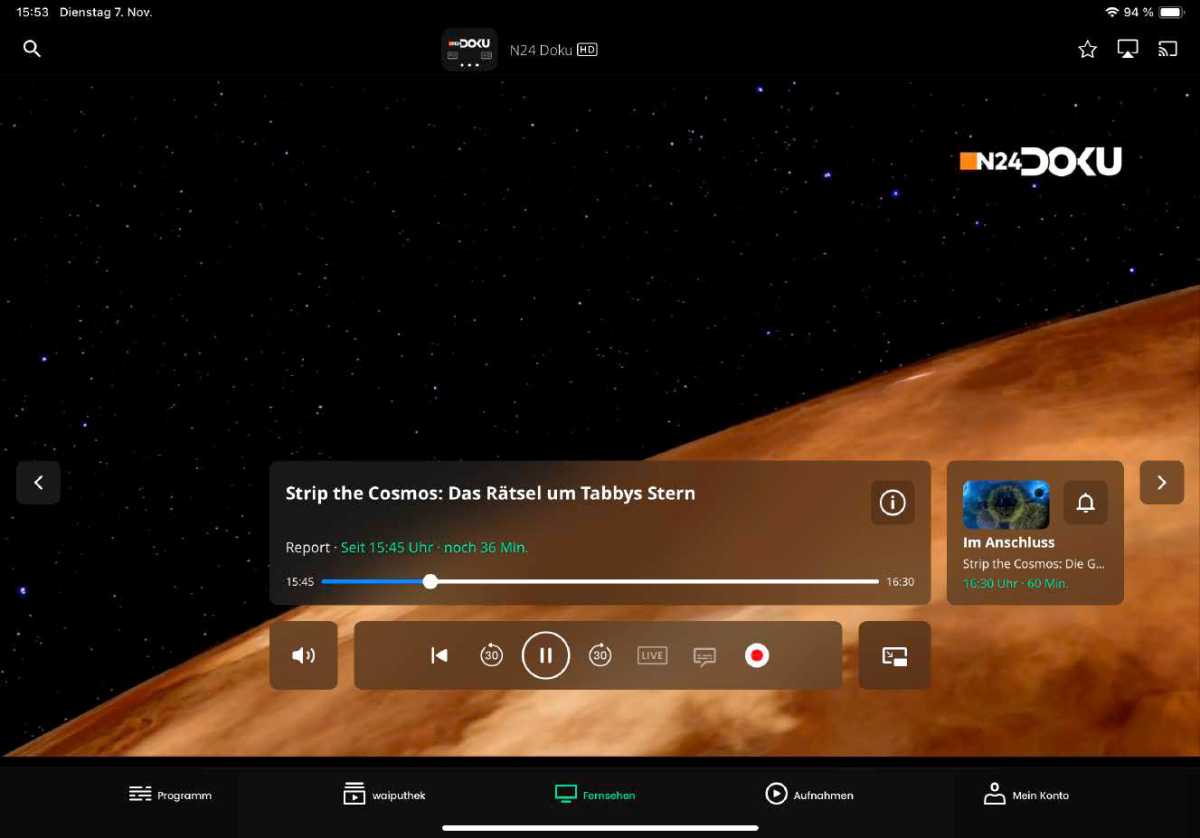The width and height of the screenshot is (1200, 838).
Task: Switch to the next channel arrow
Action: pyautogui.click(x=1161, y=482)
